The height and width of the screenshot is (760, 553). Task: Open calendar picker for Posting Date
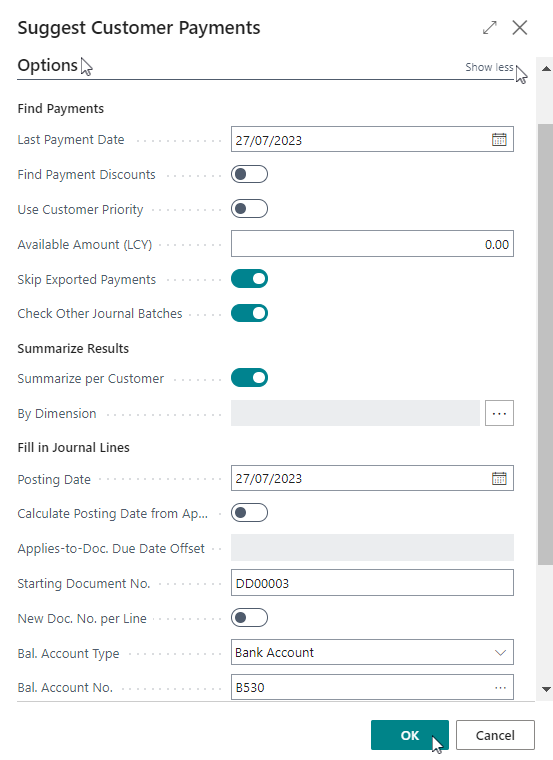coord(499,478)
